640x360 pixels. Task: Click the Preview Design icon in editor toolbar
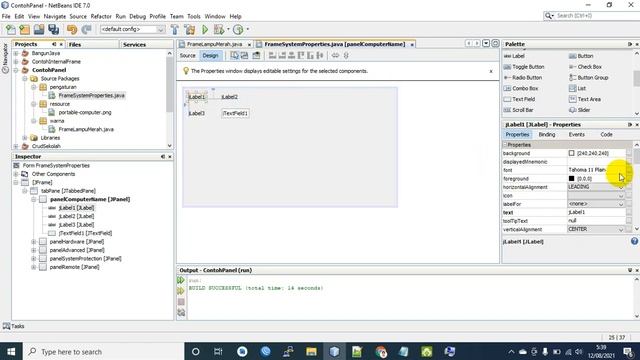point(256,56)
